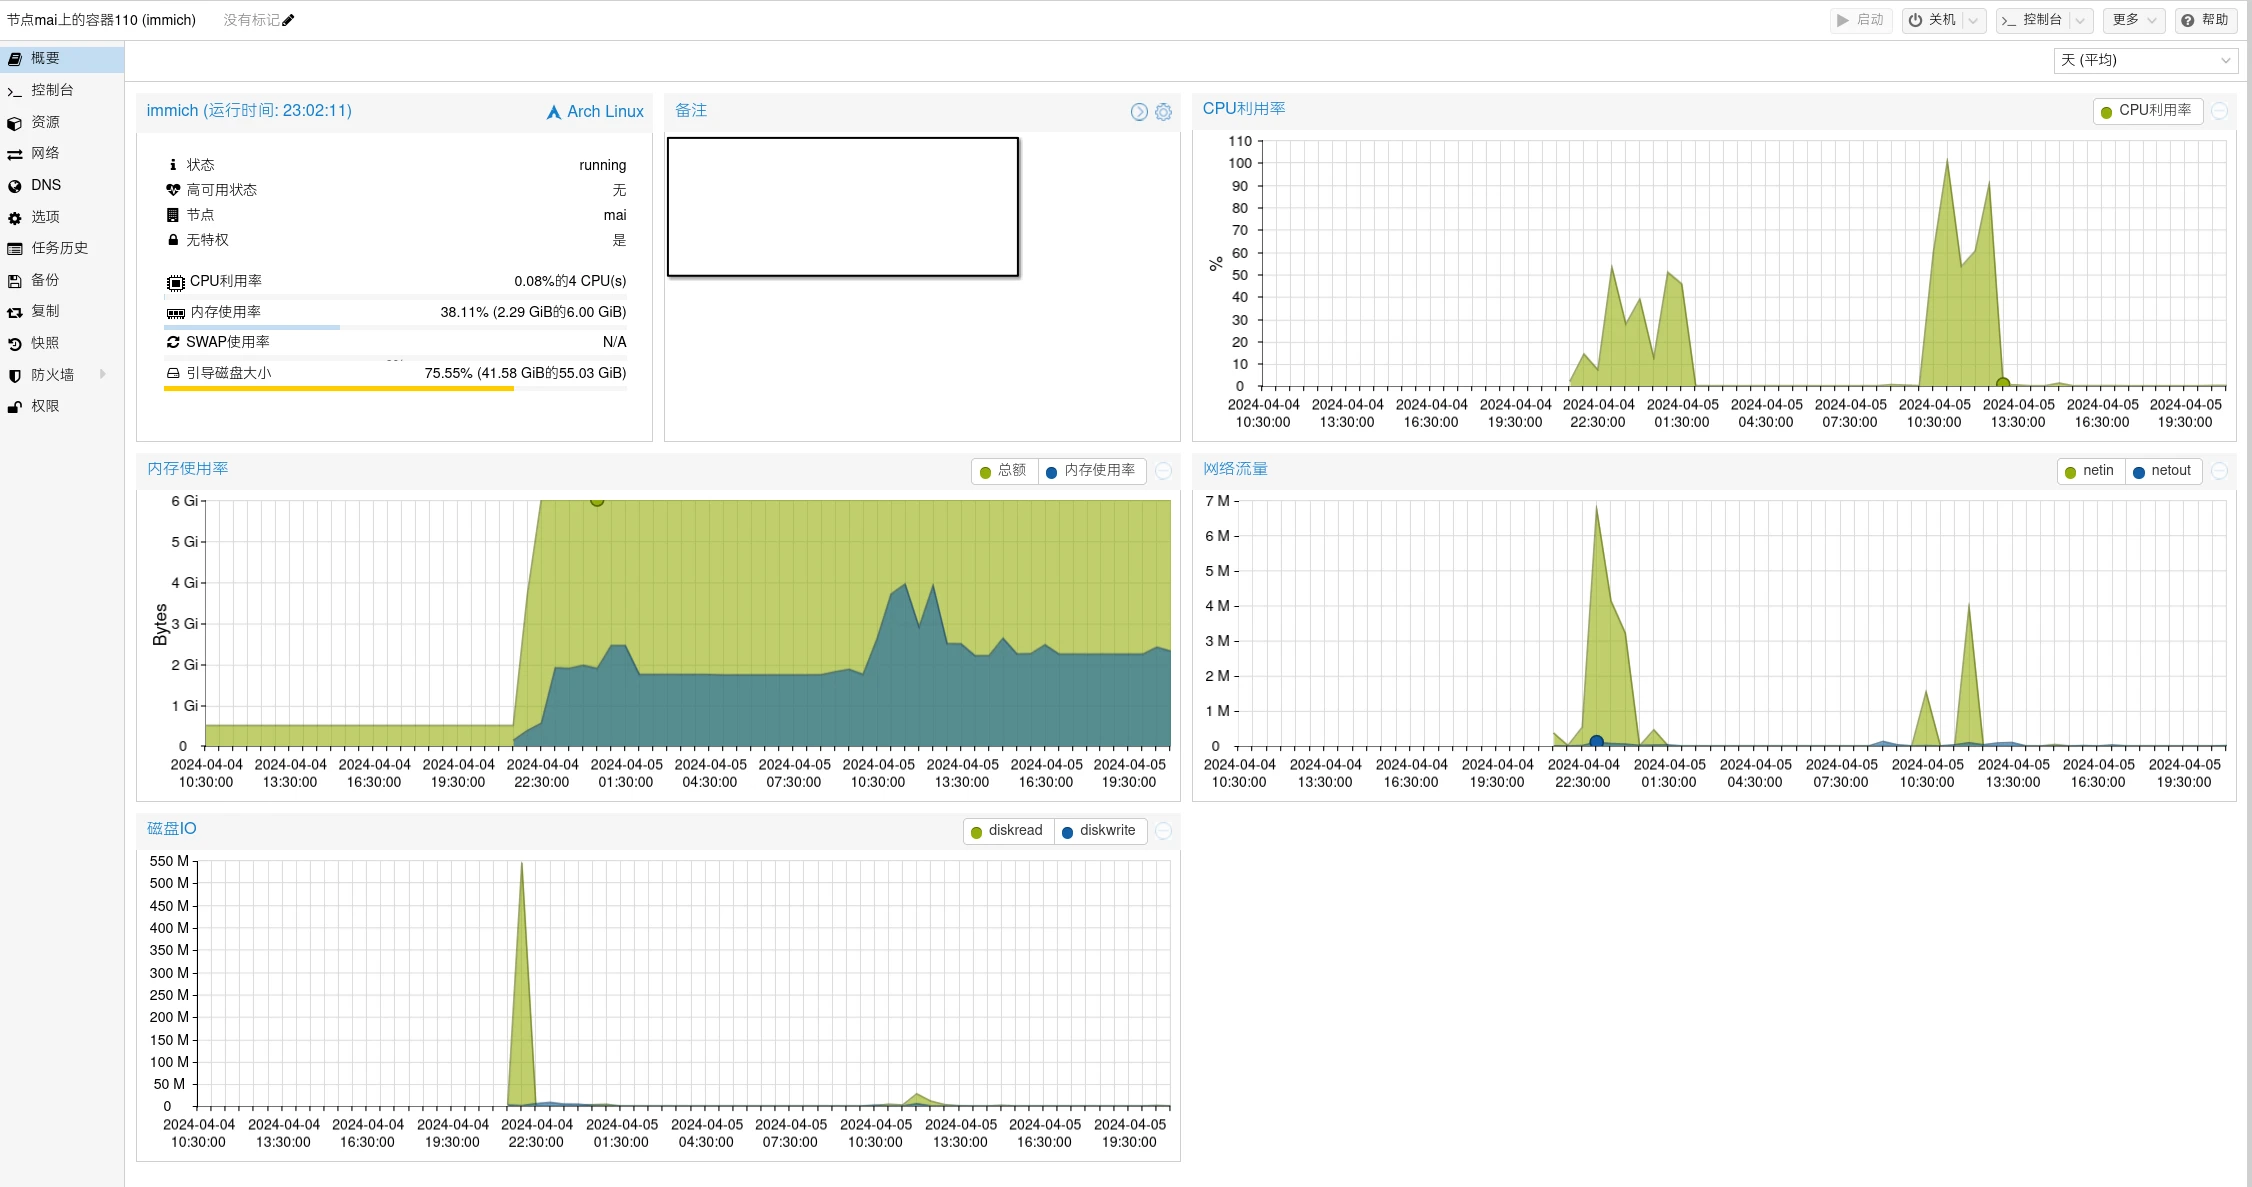The image size is (2252, 1187).
Task: Open the 更多 more dropdown menu
Action: point(2133,20)
